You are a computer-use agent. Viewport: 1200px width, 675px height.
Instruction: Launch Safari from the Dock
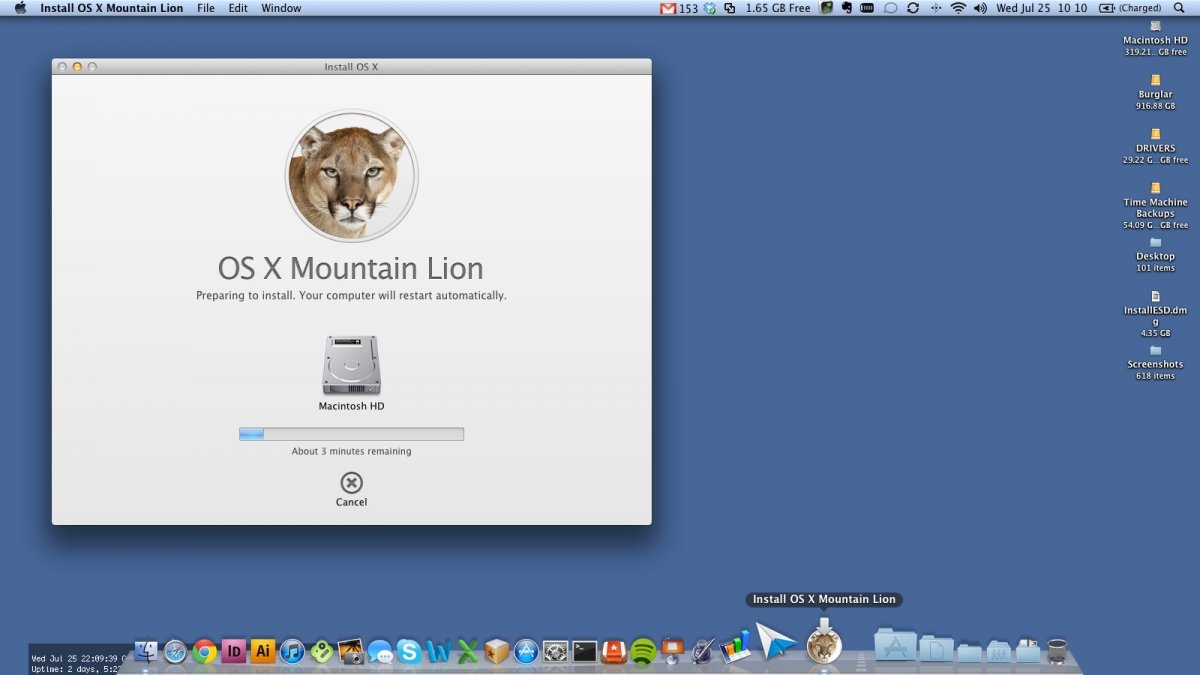point(176,651)
